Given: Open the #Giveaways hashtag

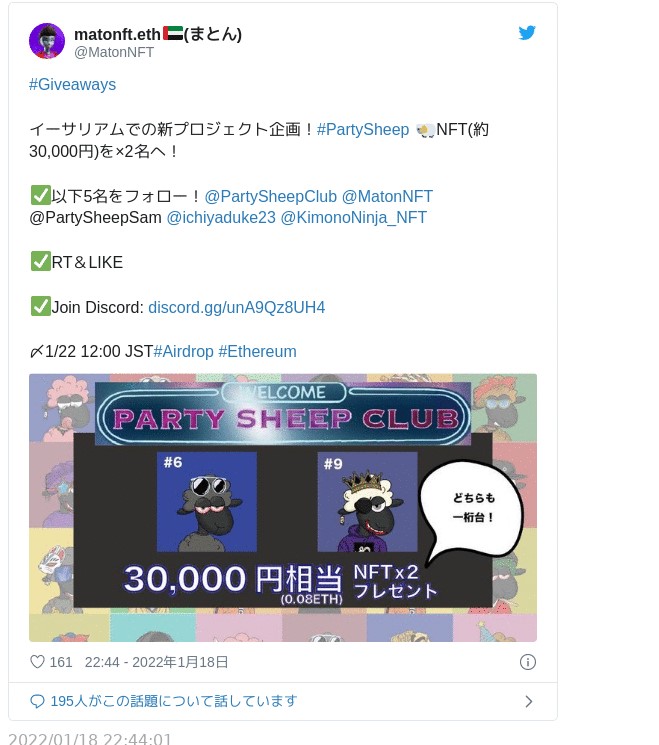Looking at the screenshot, I should [72, 85].
